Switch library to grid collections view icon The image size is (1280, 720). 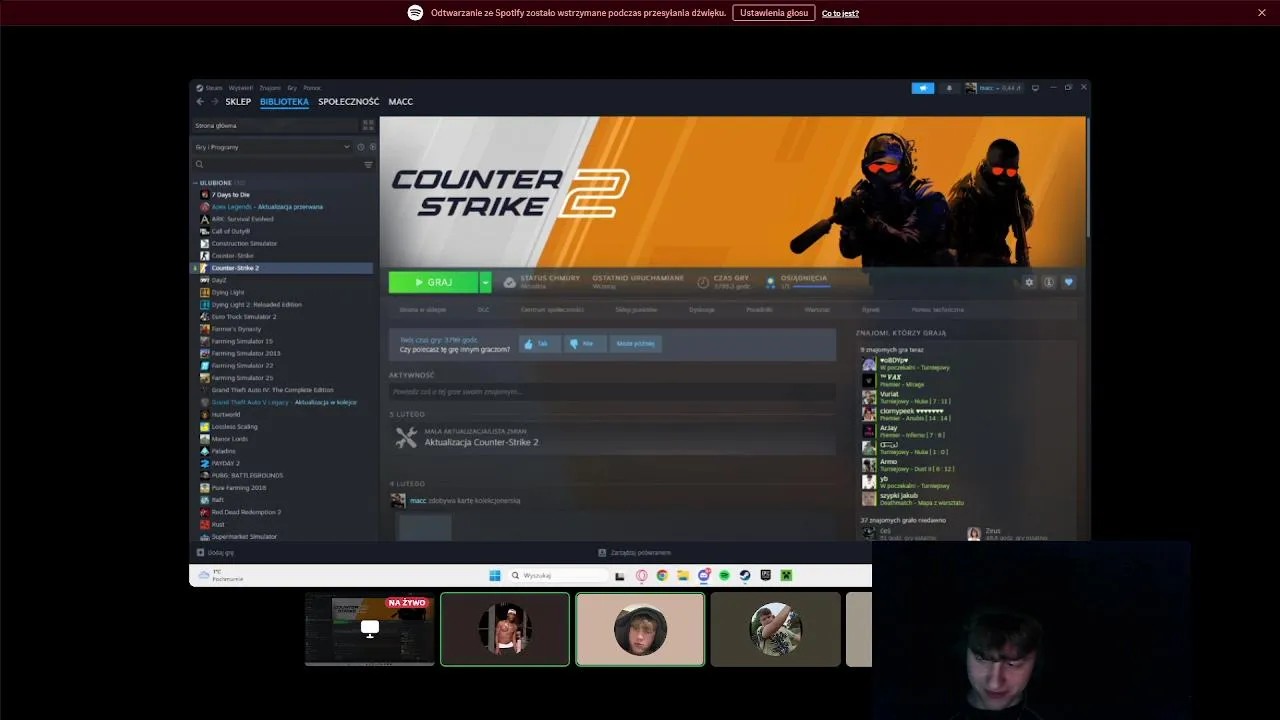tap(368, 126)
